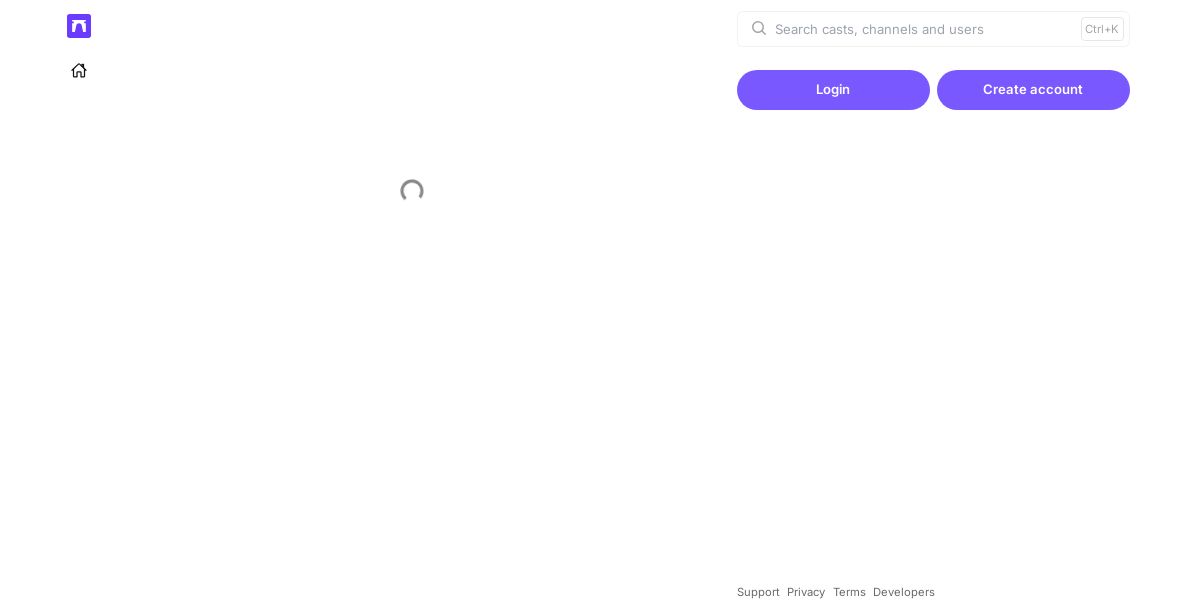The width and height of the screenshot is (1200, 600).
Task: Open the Terms link
Action: 849,592
